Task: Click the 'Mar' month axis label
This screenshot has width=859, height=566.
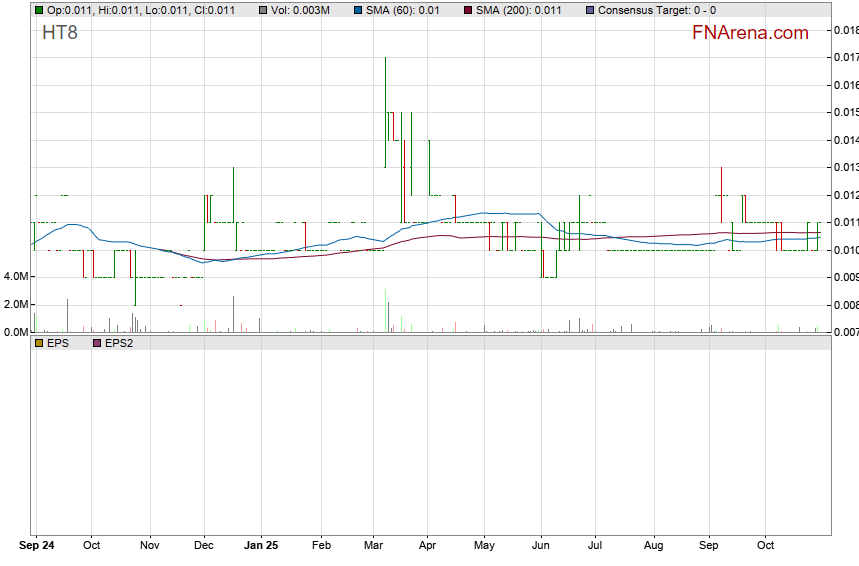Action: [x=373, y=547]
